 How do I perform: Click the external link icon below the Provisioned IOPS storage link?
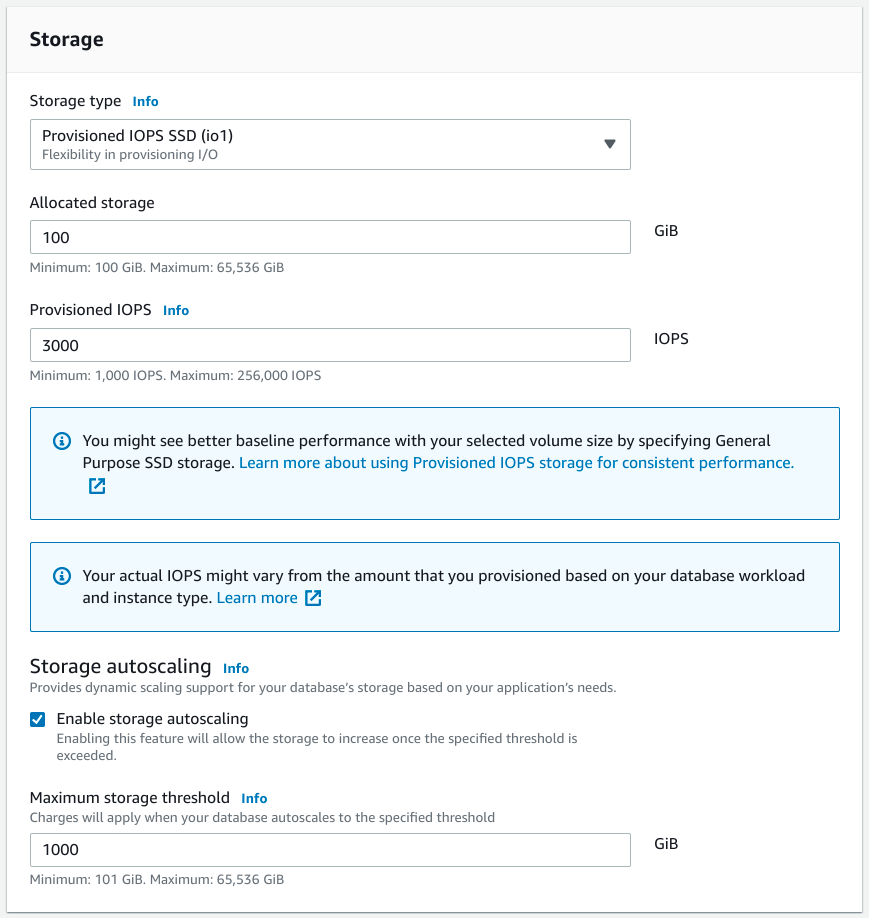[x=97, y=486]
